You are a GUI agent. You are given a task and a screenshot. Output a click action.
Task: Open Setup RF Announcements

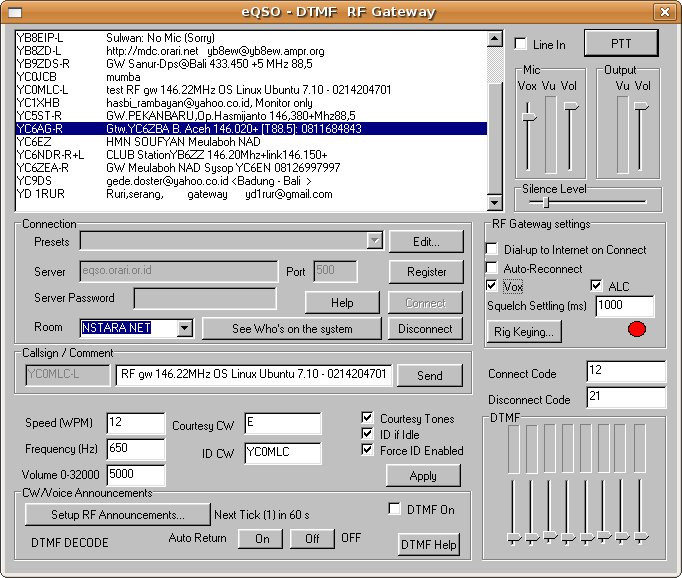pyautogui.click(x=117, y=515)
